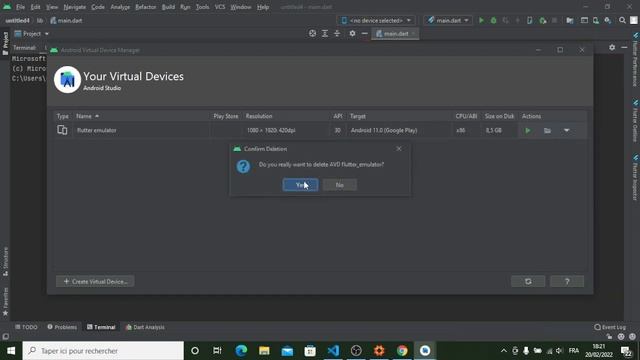Viewport: 640px width, 360px height.
Task: Open the main.dart run configuration dropdown
Action: [448, 20]
